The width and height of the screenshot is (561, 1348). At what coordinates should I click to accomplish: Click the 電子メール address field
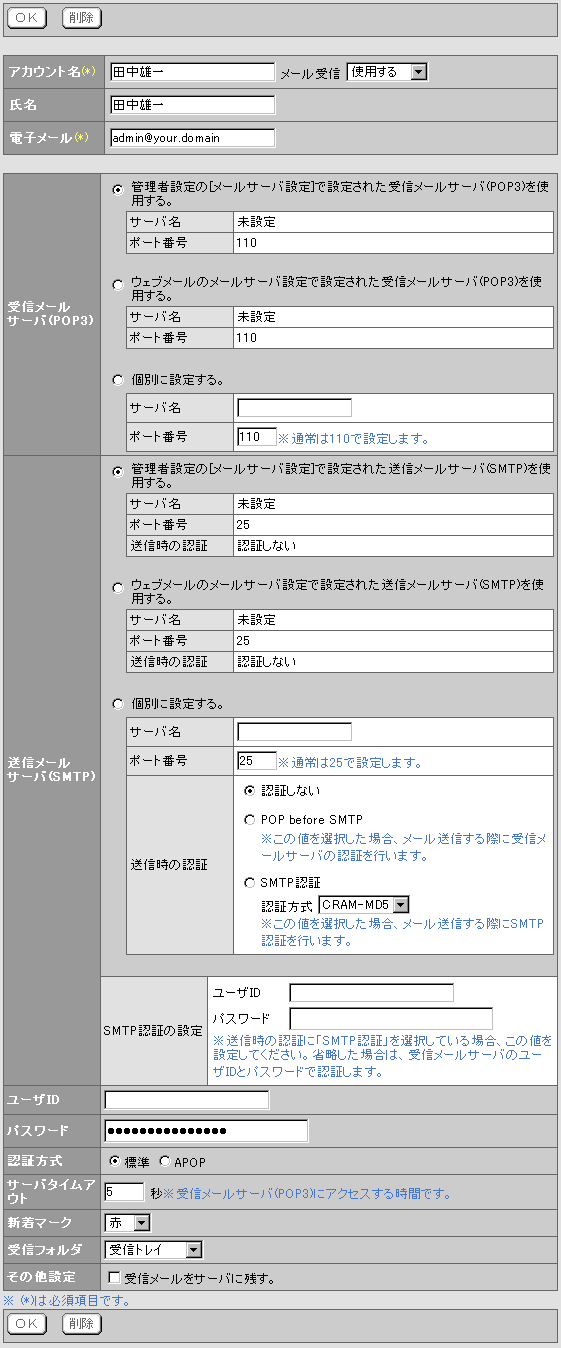click(x=191, y=138)
